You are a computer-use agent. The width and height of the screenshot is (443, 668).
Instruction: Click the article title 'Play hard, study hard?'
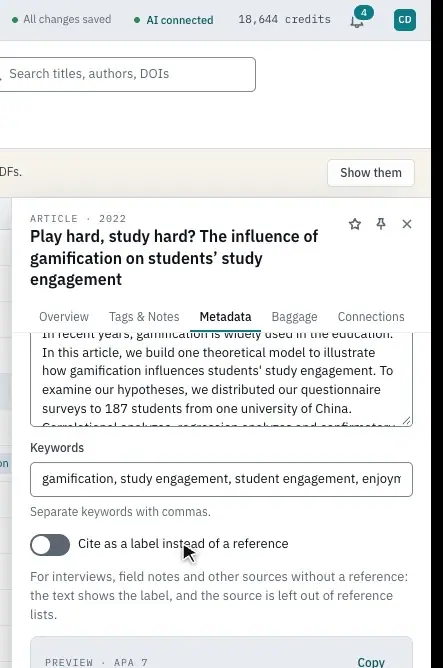click(174, 258)
